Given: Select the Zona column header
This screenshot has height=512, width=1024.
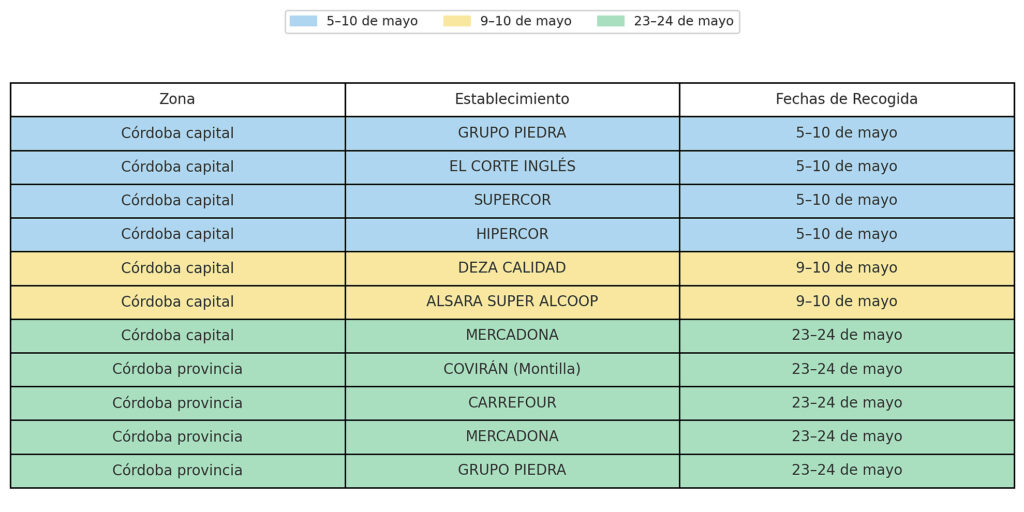Looking at the screenshot, I should coord(178,99).
